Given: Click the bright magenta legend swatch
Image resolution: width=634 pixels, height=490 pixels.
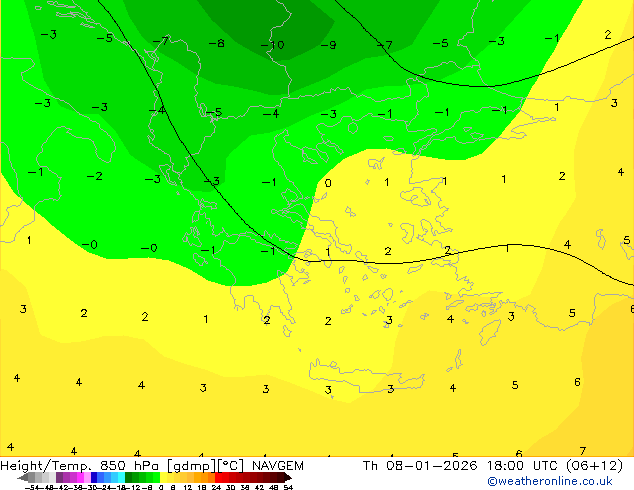Looking at the screenshot, I should tap(80, 477).
